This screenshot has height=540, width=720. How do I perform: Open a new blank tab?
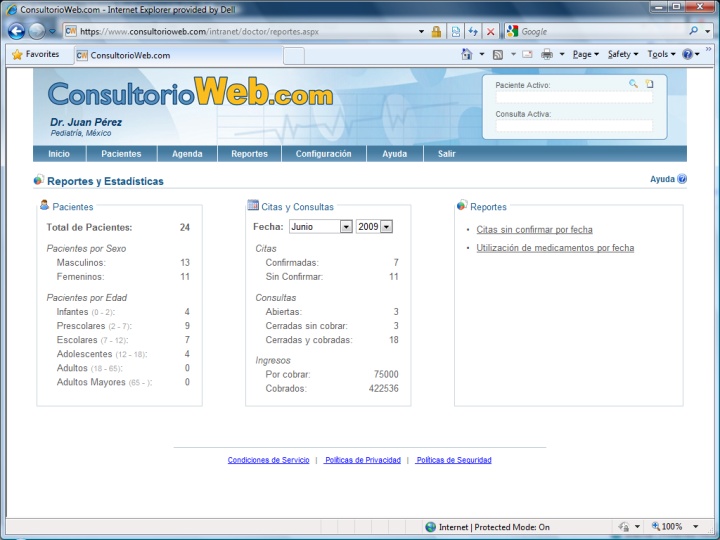[294, 56]
